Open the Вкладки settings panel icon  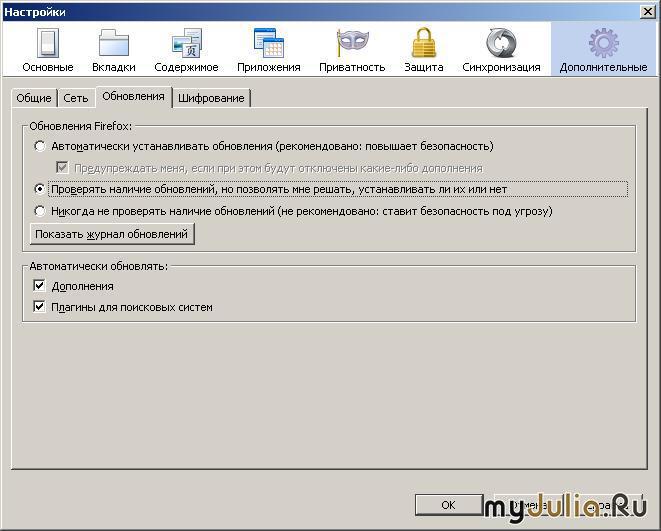[114, 50]
